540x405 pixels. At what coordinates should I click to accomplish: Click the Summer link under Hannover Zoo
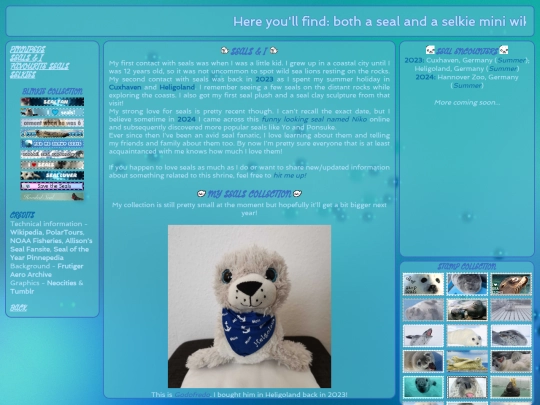pos(467,85)
